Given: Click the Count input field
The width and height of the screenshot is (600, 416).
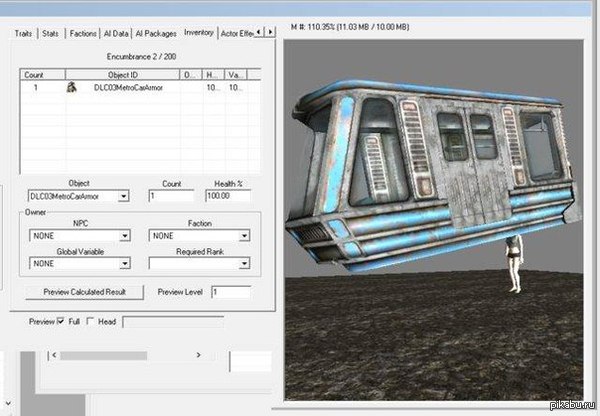Looking at the screenshot, I should coord(171,196).
